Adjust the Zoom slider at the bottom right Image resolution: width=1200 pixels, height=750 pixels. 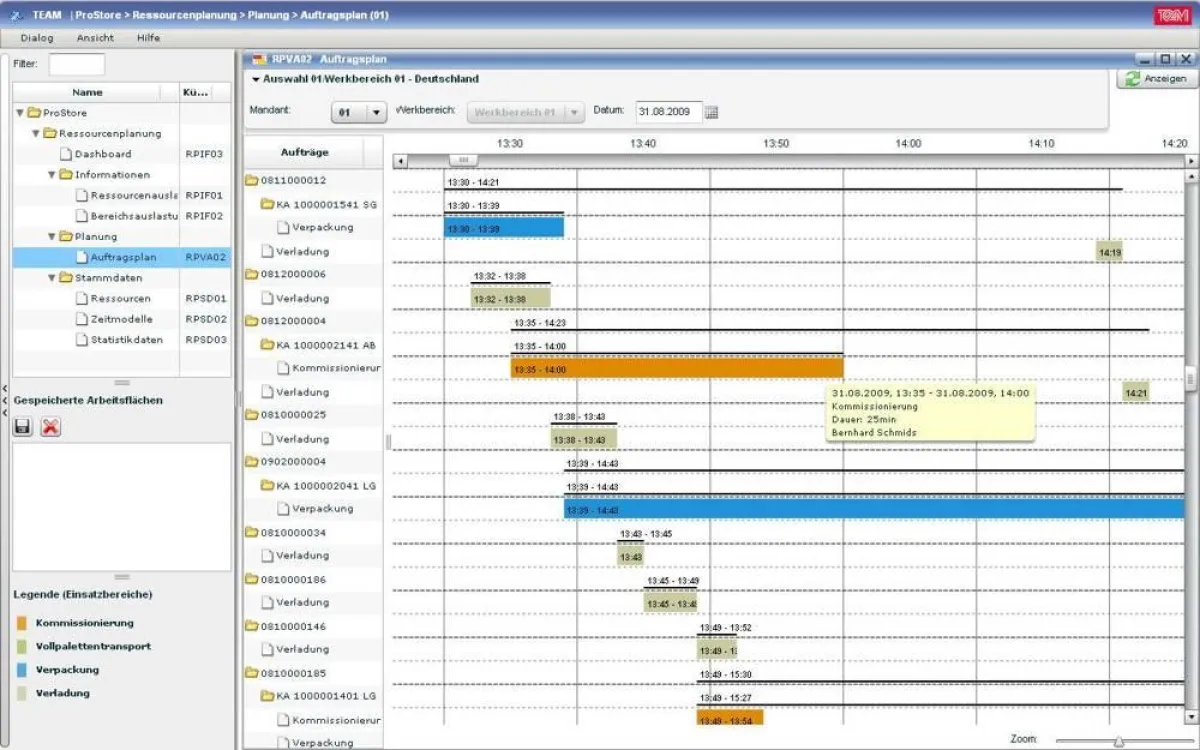pos(1120,743)
